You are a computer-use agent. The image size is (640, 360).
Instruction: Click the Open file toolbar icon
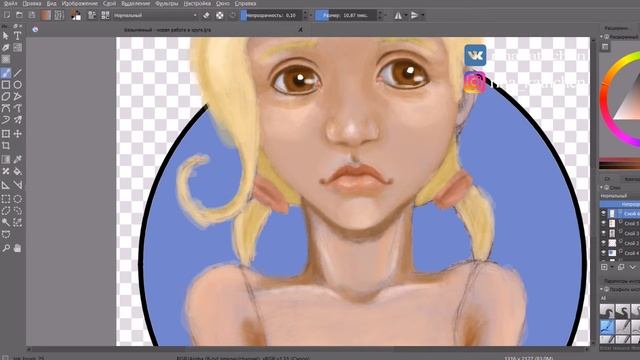click(19, 15)
